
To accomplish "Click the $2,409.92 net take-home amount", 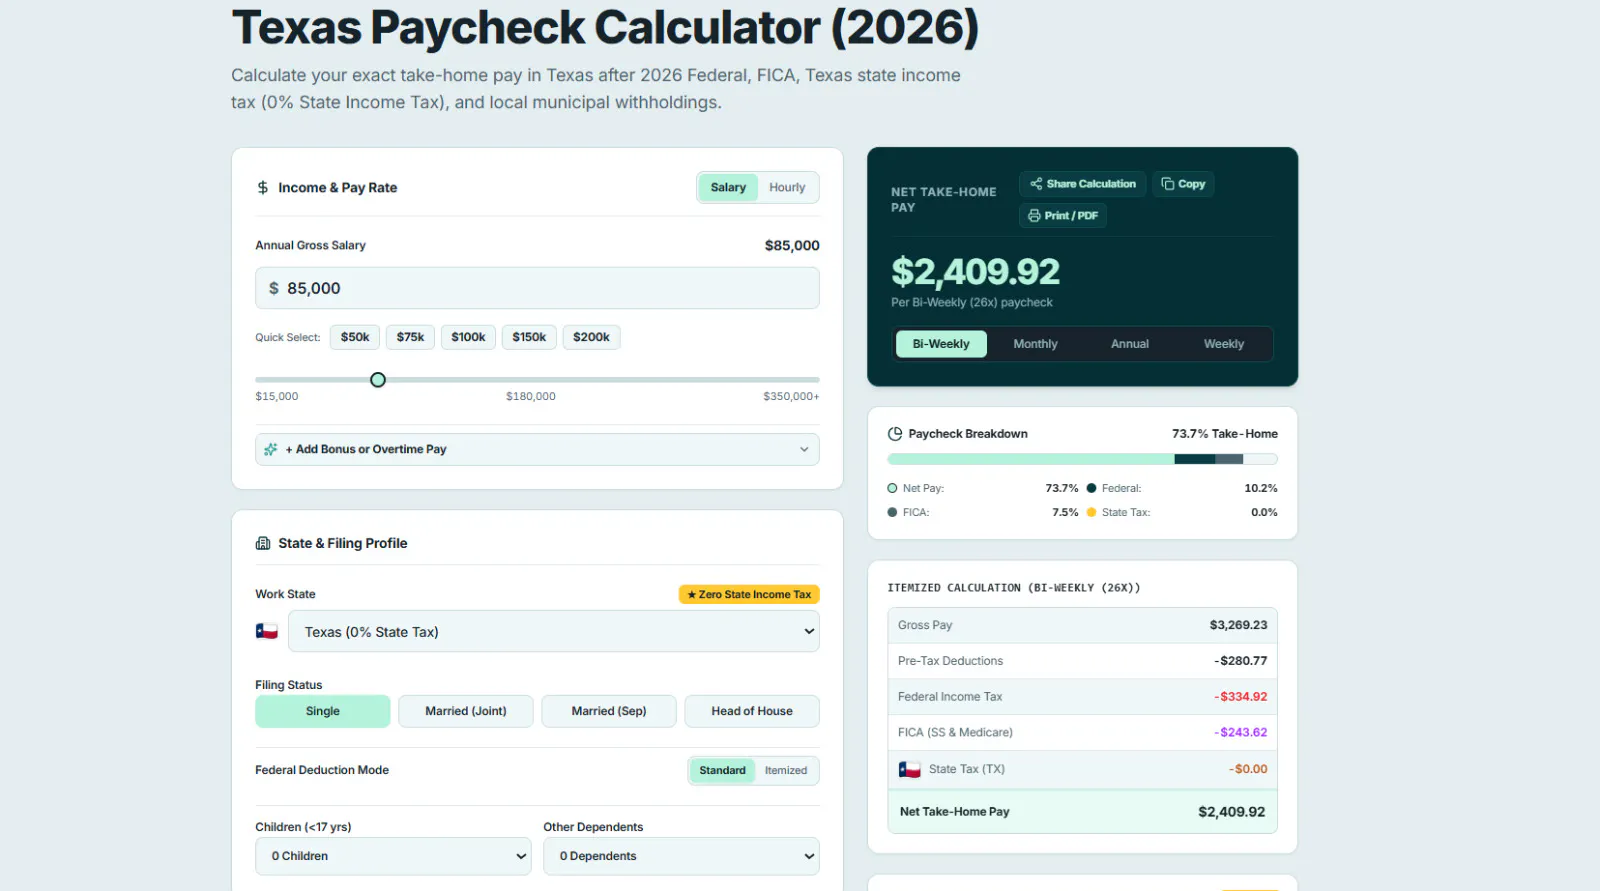I will tap(975, 271).
